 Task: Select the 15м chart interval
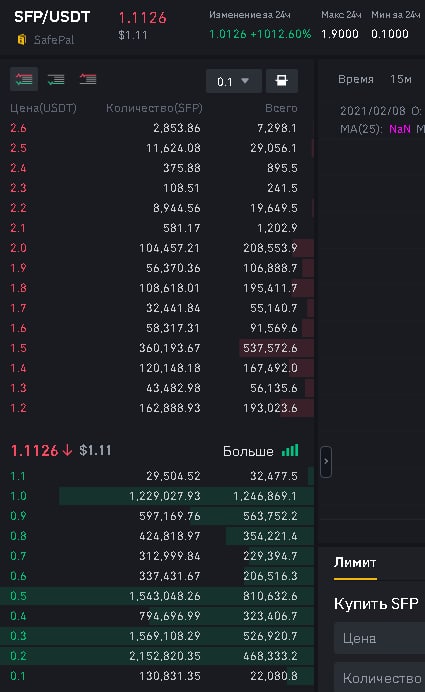[x=401, y=79]
